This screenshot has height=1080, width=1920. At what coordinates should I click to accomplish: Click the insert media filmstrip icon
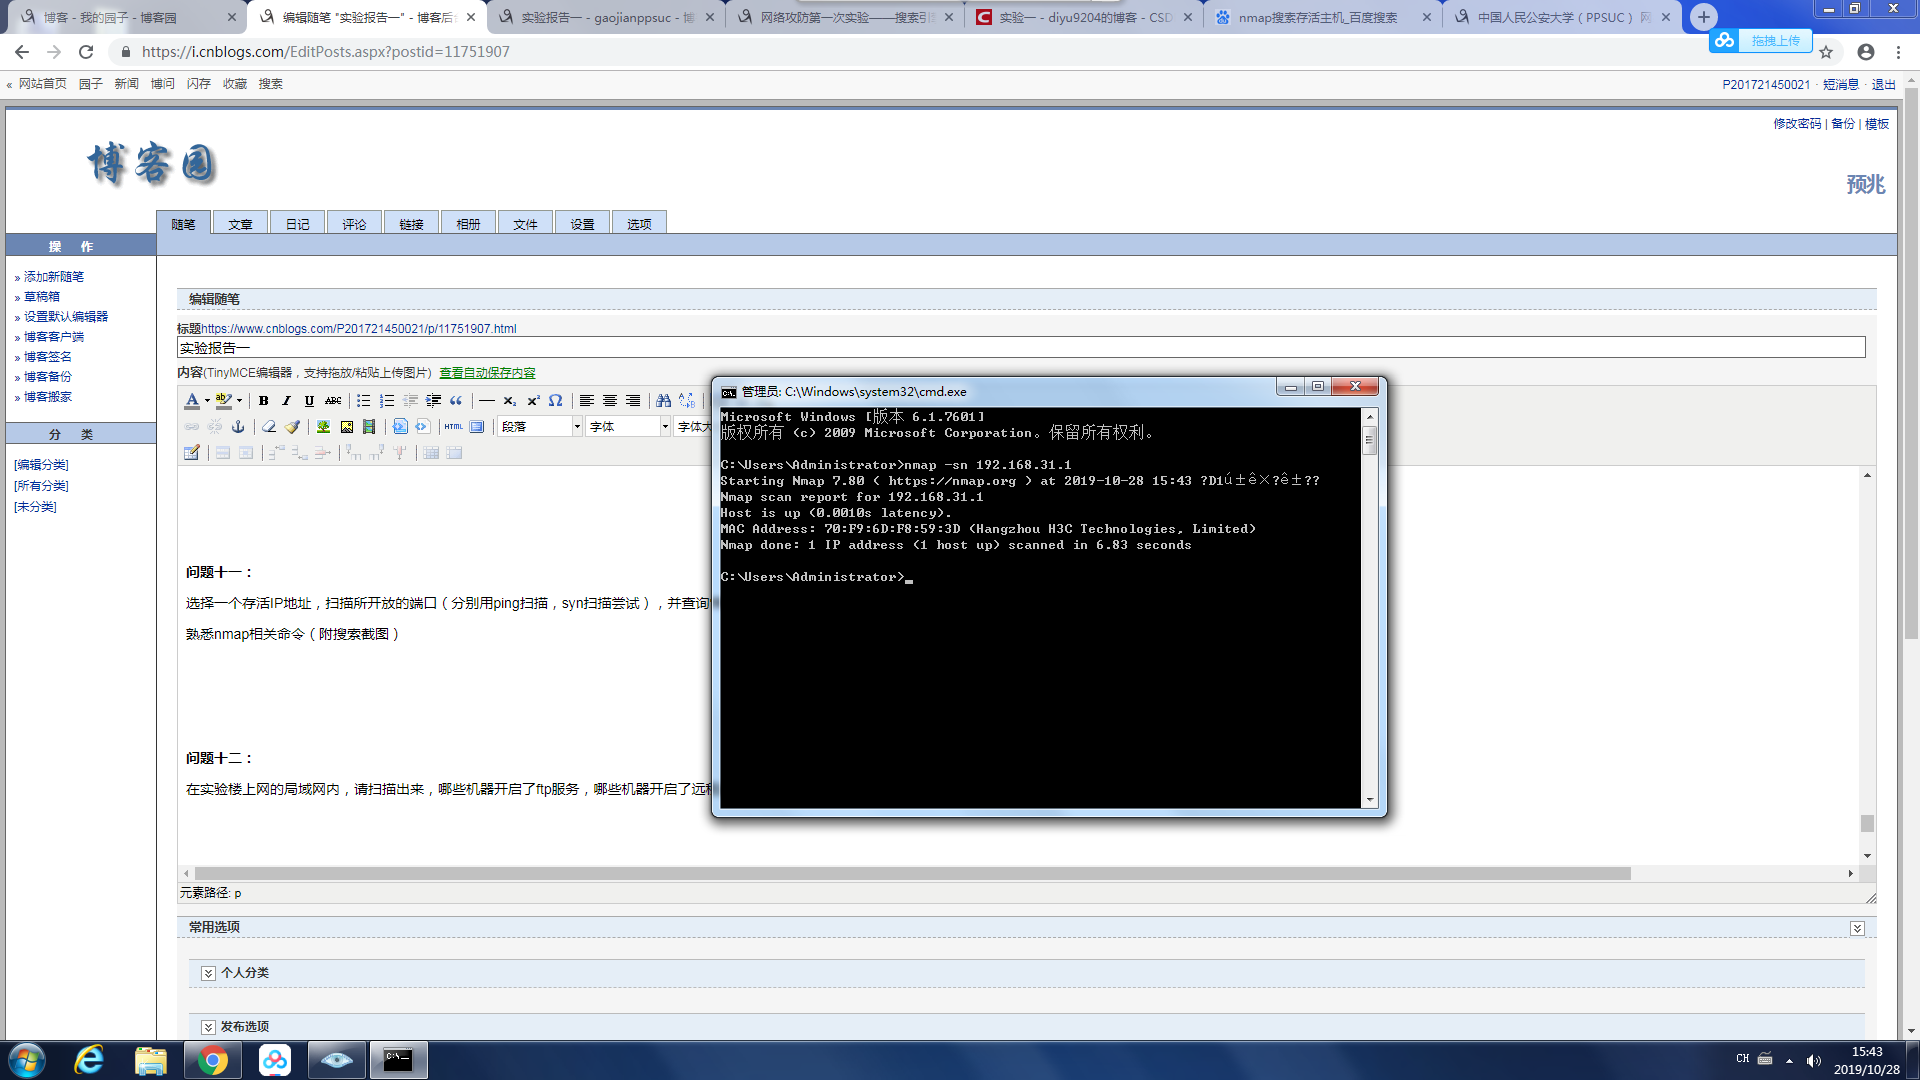click(x=369, y=427)
